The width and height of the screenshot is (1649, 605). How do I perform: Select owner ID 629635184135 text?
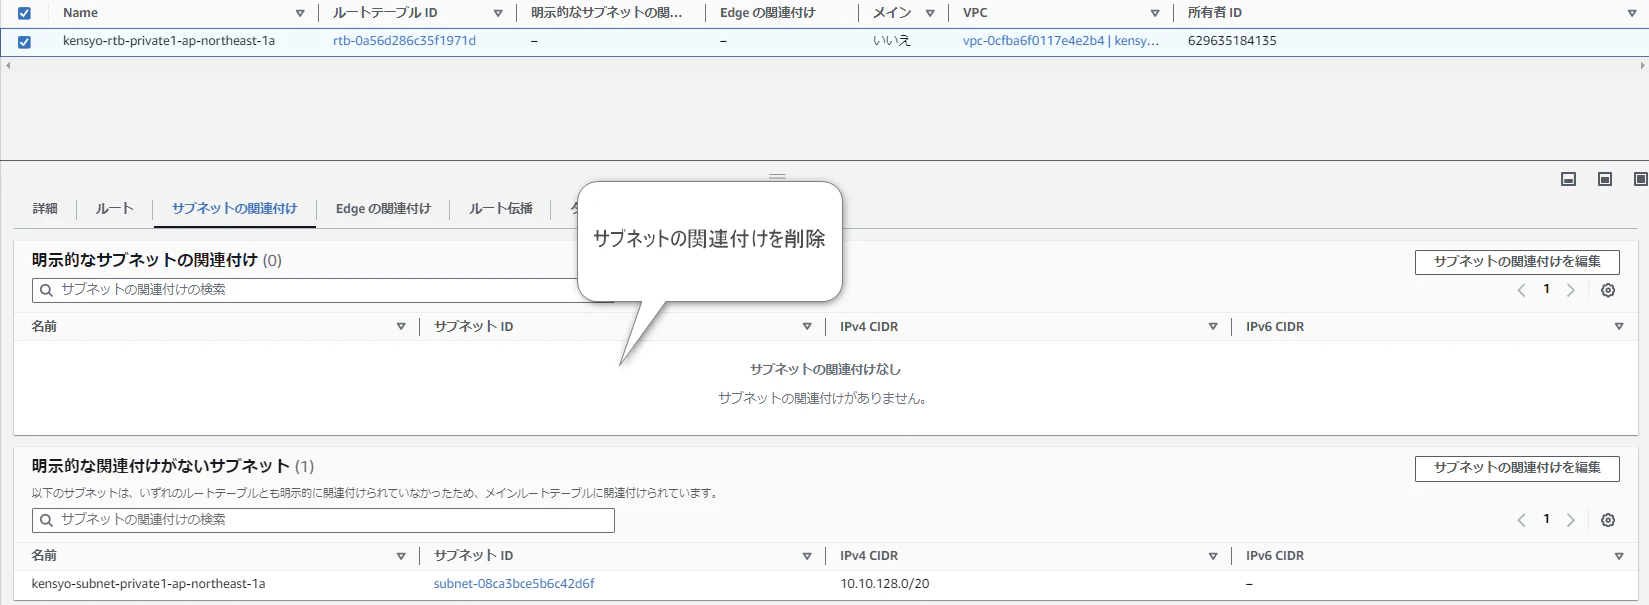[1232, 41]
